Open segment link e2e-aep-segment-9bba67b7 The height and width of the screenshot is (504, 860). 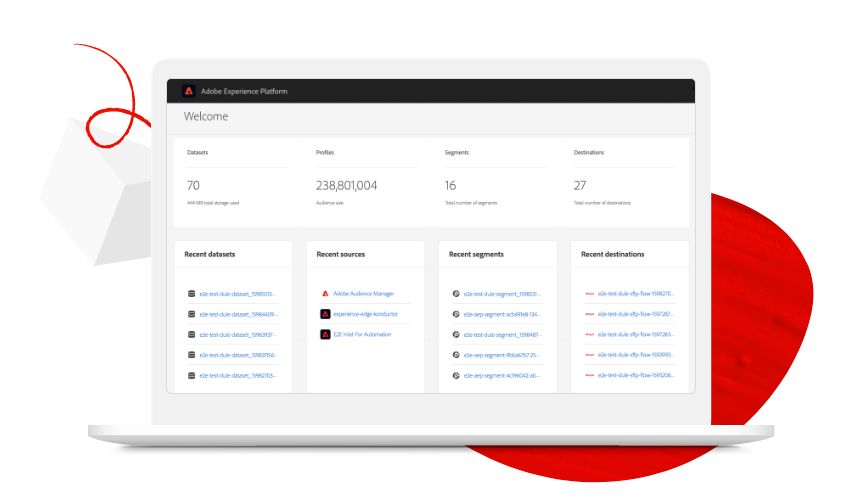501,355
